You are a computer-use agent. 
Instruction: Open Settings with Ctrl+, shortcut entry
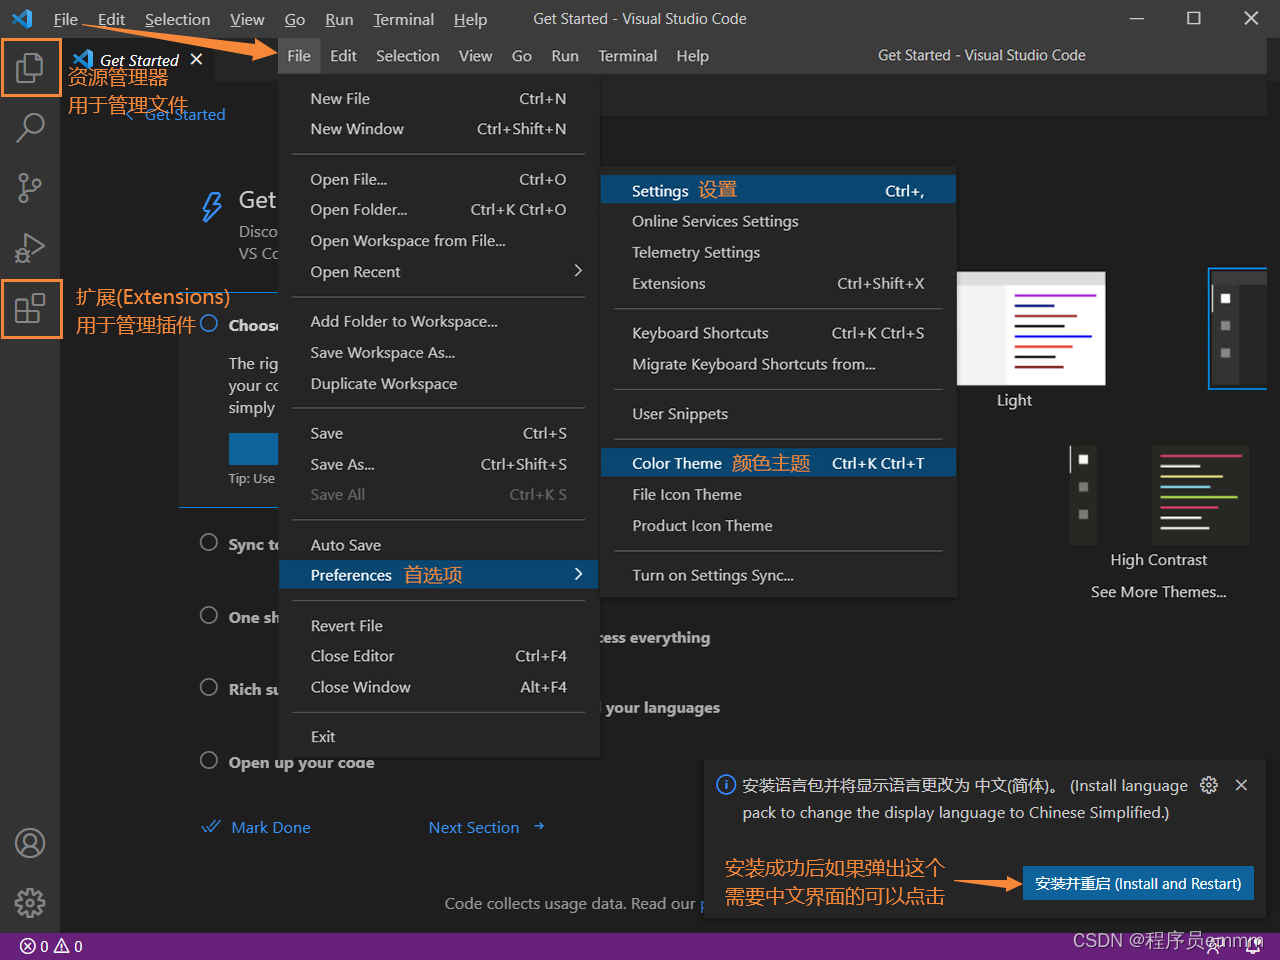click(x=778, y=190)
